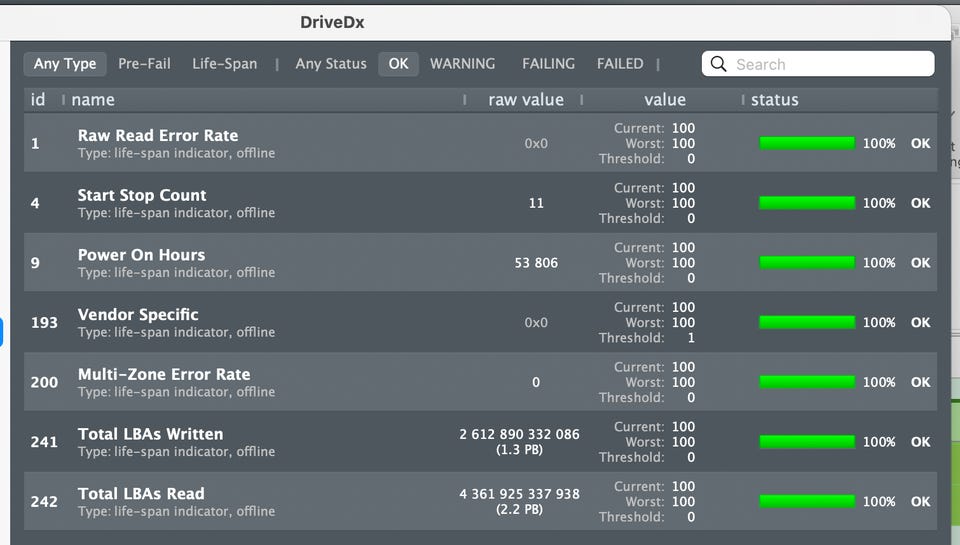Click the Power On Hours raw value 53 806
The height and width of the screenshot is (545, 960).
pos(536,263)
